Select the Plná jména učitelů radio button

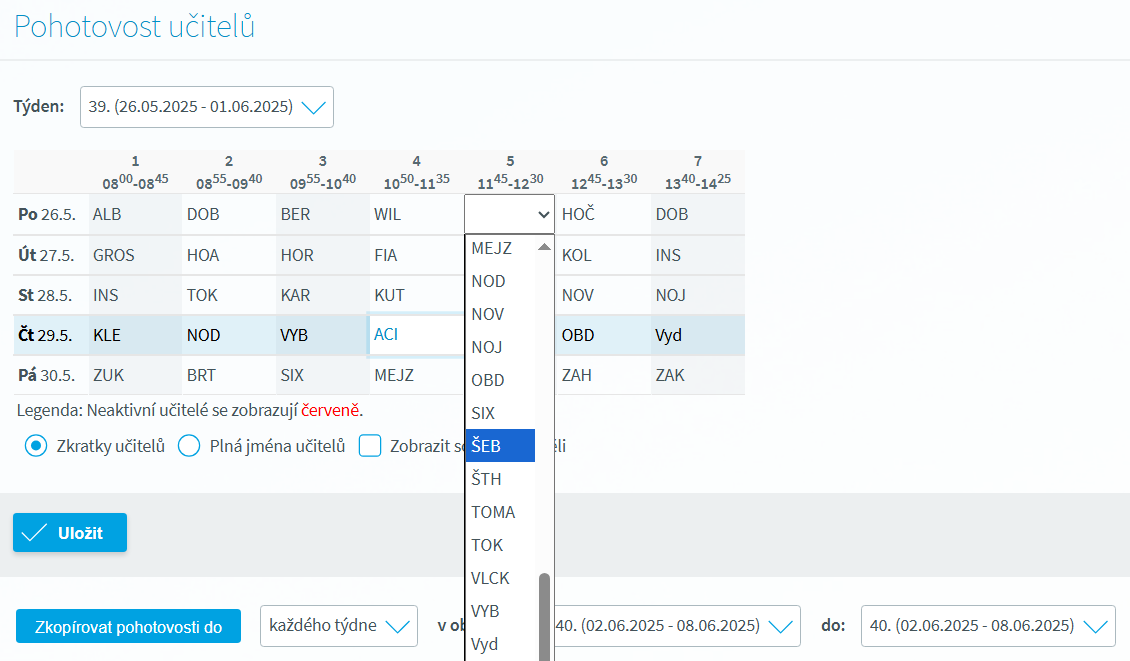click(189, 446)
